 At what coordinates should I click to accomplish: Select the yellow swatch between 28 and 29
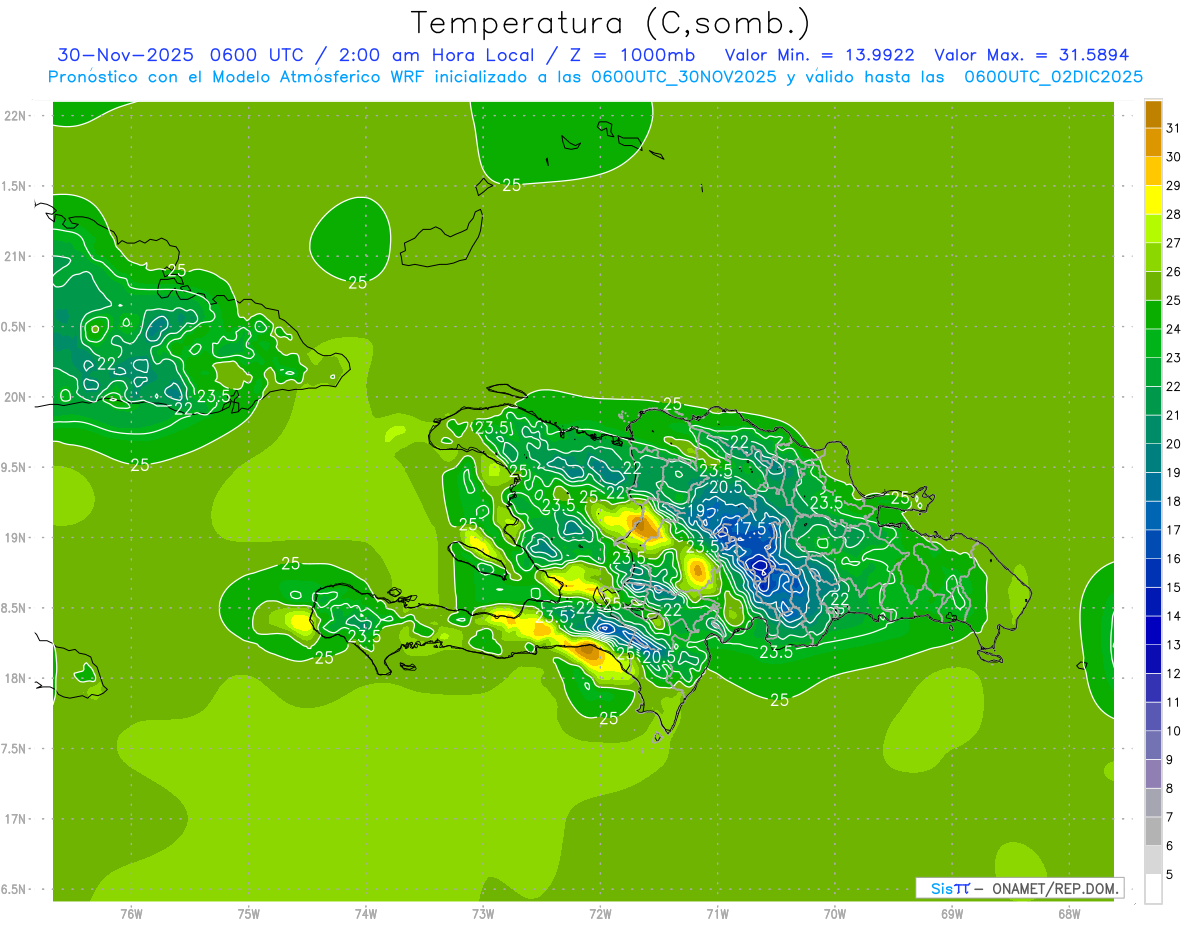click(1153, 199)
